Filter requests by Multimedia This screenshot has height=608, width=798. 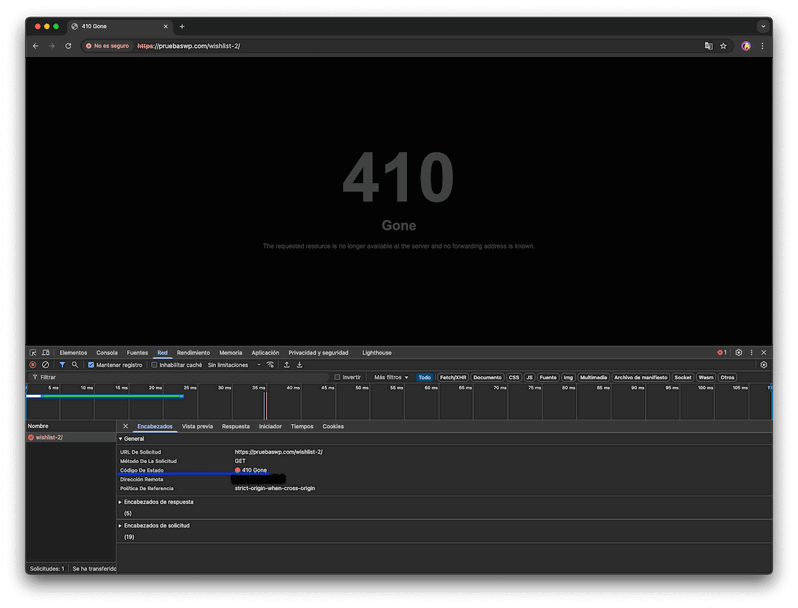coord(593,378)
